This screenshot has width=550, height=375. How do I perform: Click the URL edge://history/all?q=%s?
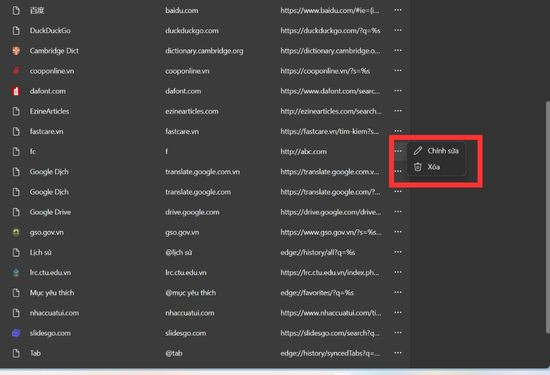pyautogui.click(x=317, y=253)
